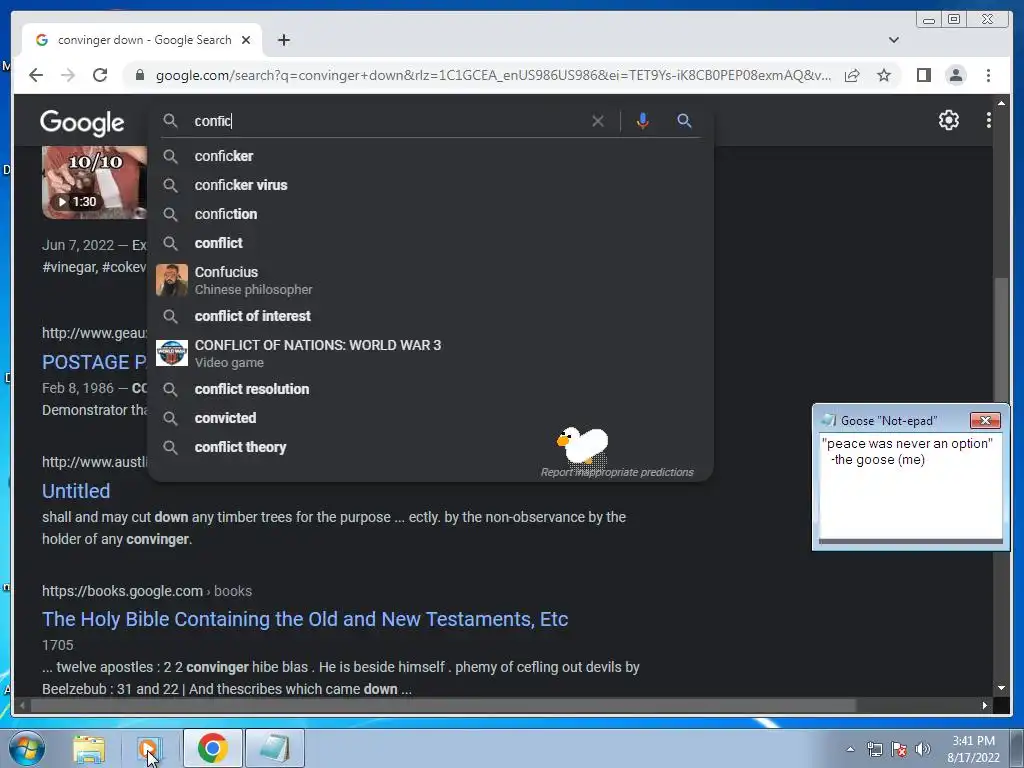Open Windows Media Player from taskbar
Image resolution: width=1024 pixels, height=768 pixels.
pos(148,748)
